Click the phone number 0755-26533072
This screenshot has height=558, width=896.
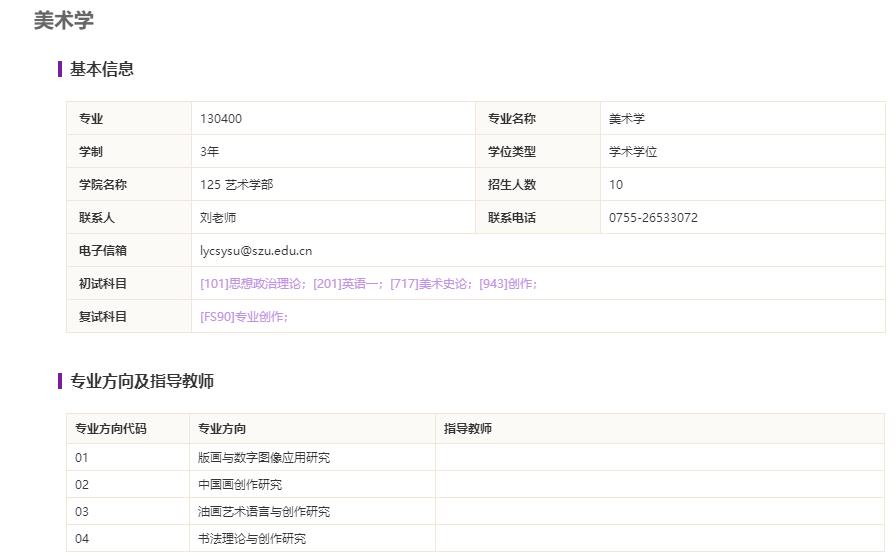pos(653,218)
